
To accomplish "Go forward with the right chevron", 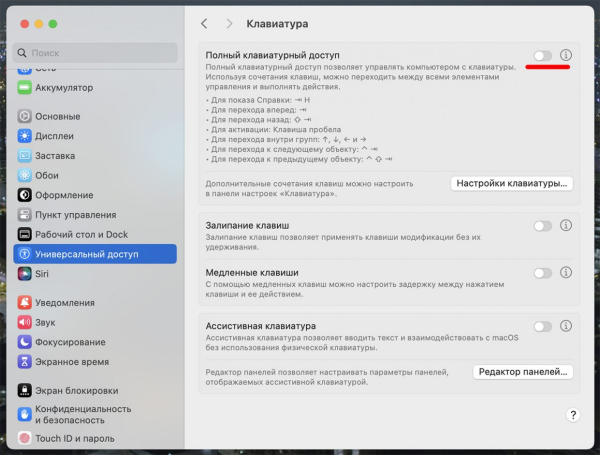I will click(x=229, y=24).
